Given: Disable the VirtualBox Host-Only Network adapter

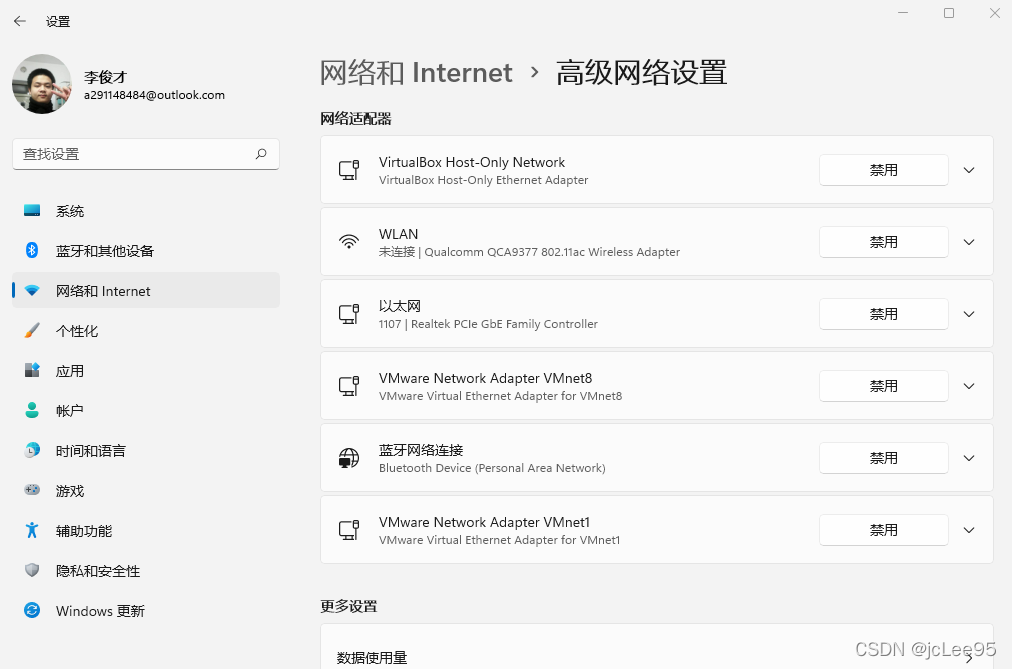Looking at the screenshot, I should [x=884, y=170].
